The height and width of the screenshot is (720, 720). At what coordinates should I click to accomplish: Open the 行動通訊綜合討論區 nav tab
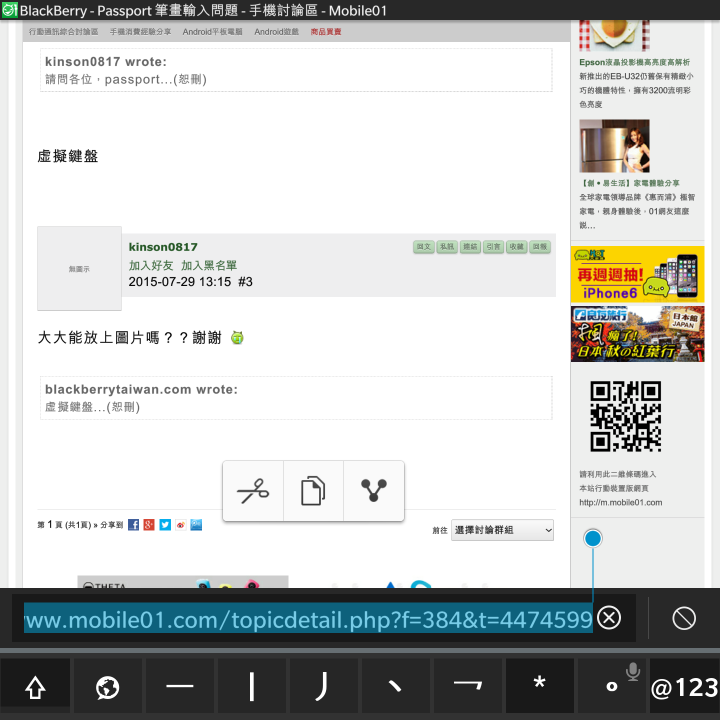[63, 32]
